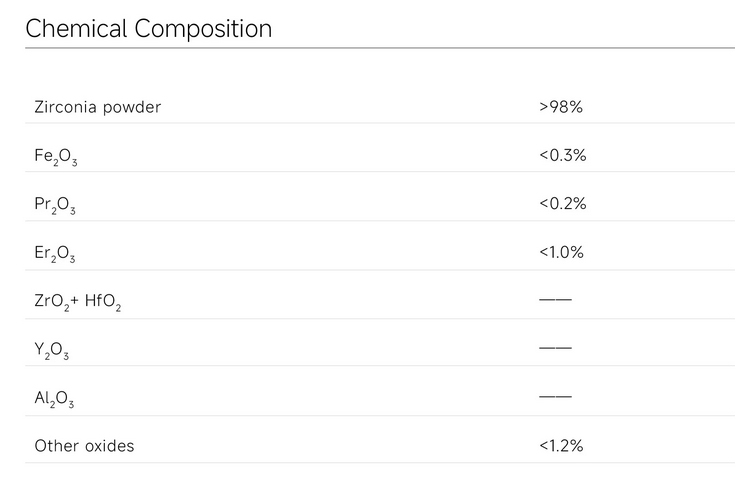The height and width of the screenshot is (478, 750).
Task: Select the Other oxides row label
Action: coord(84,446)
